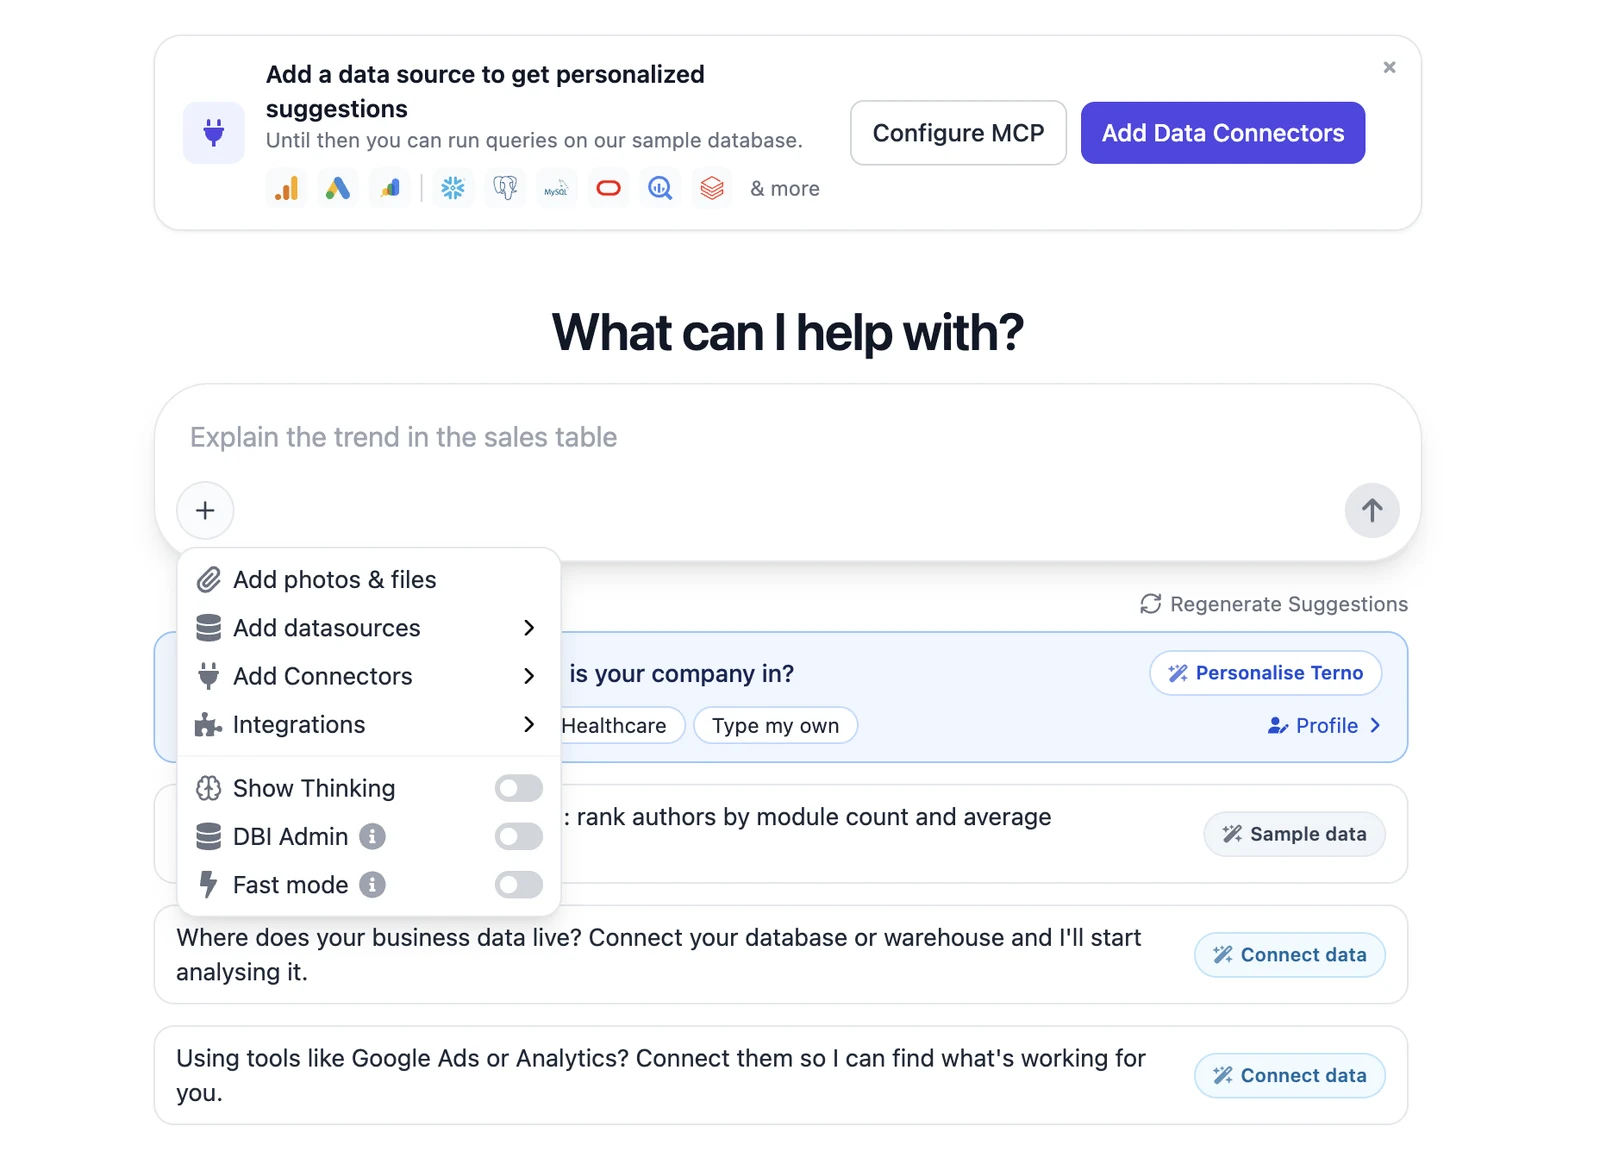Expand the Integrations submenu chevron

click(529, 724)
